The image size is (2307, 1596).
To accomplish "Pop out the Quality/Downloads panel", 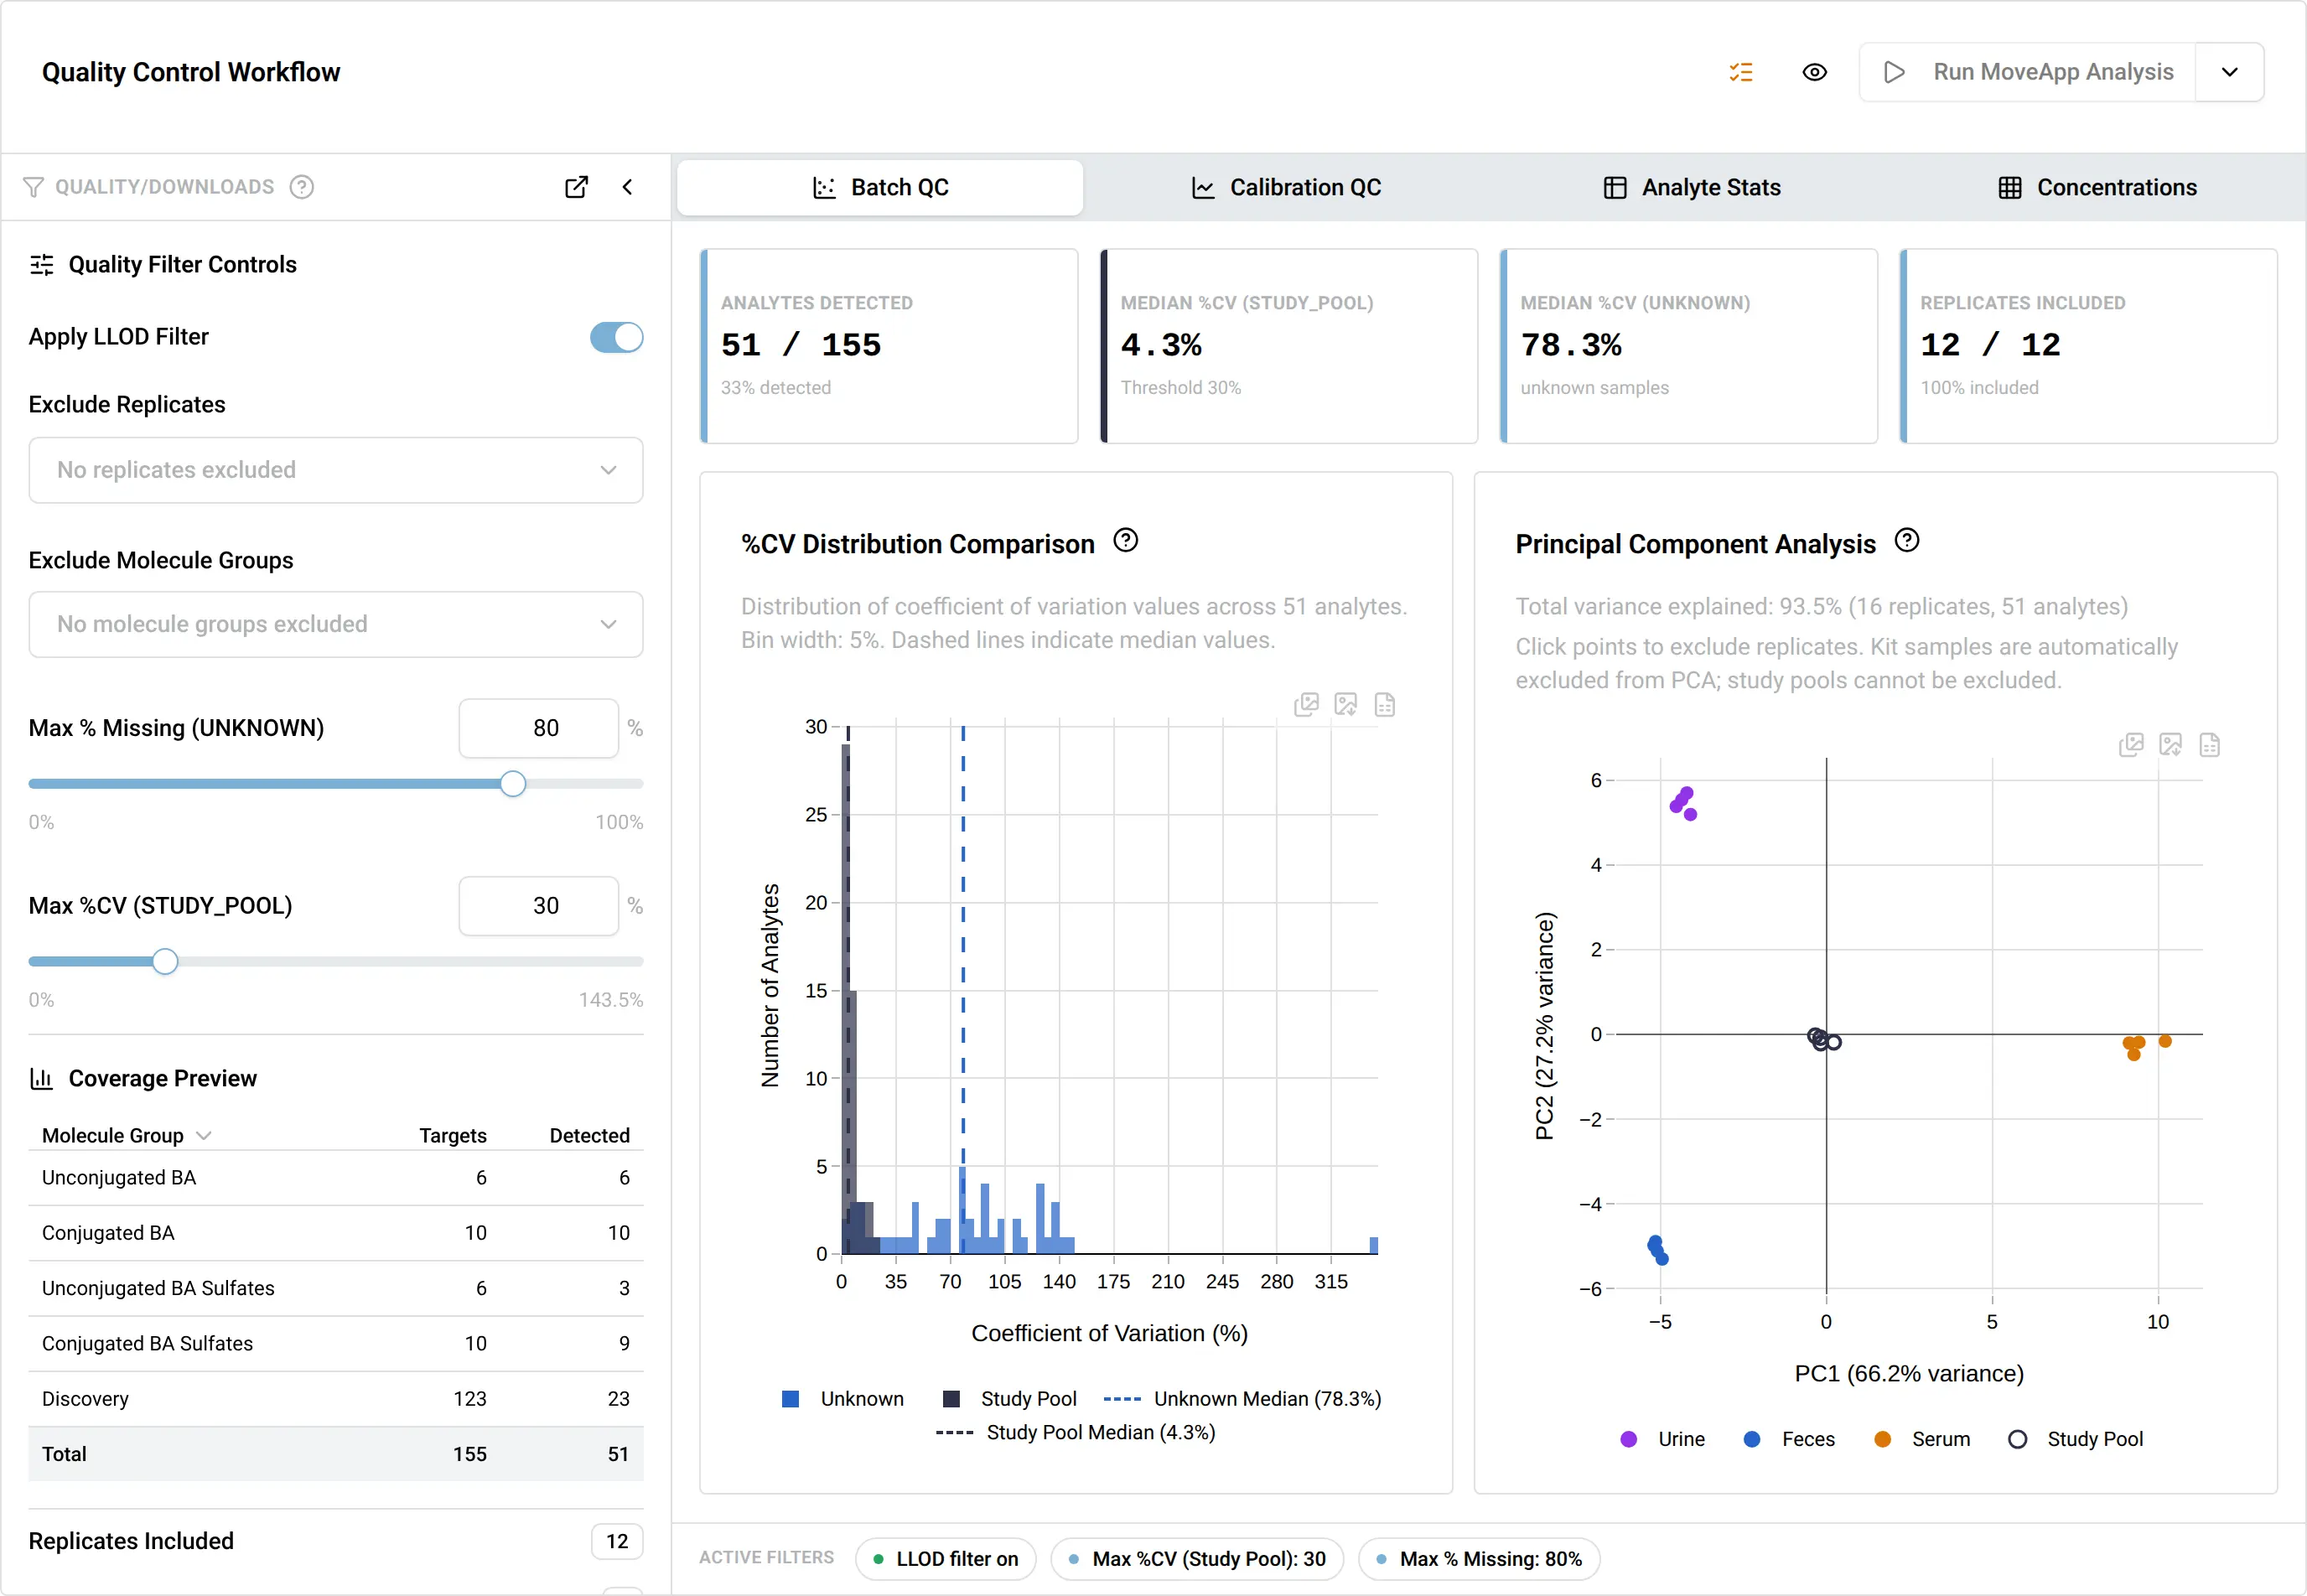I will click(576, 187).
